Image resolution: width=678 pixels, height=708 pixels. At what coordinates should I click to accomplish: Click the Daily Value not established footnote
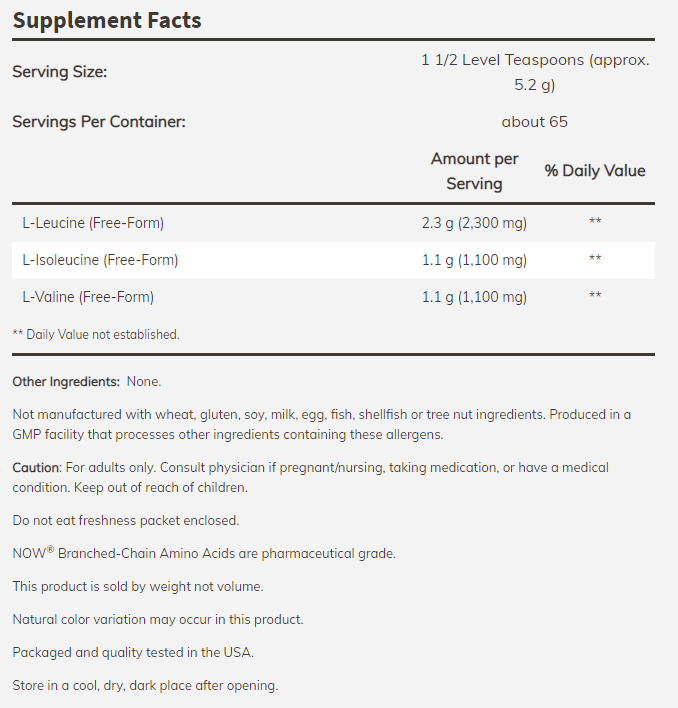click(x=96, y=335)
